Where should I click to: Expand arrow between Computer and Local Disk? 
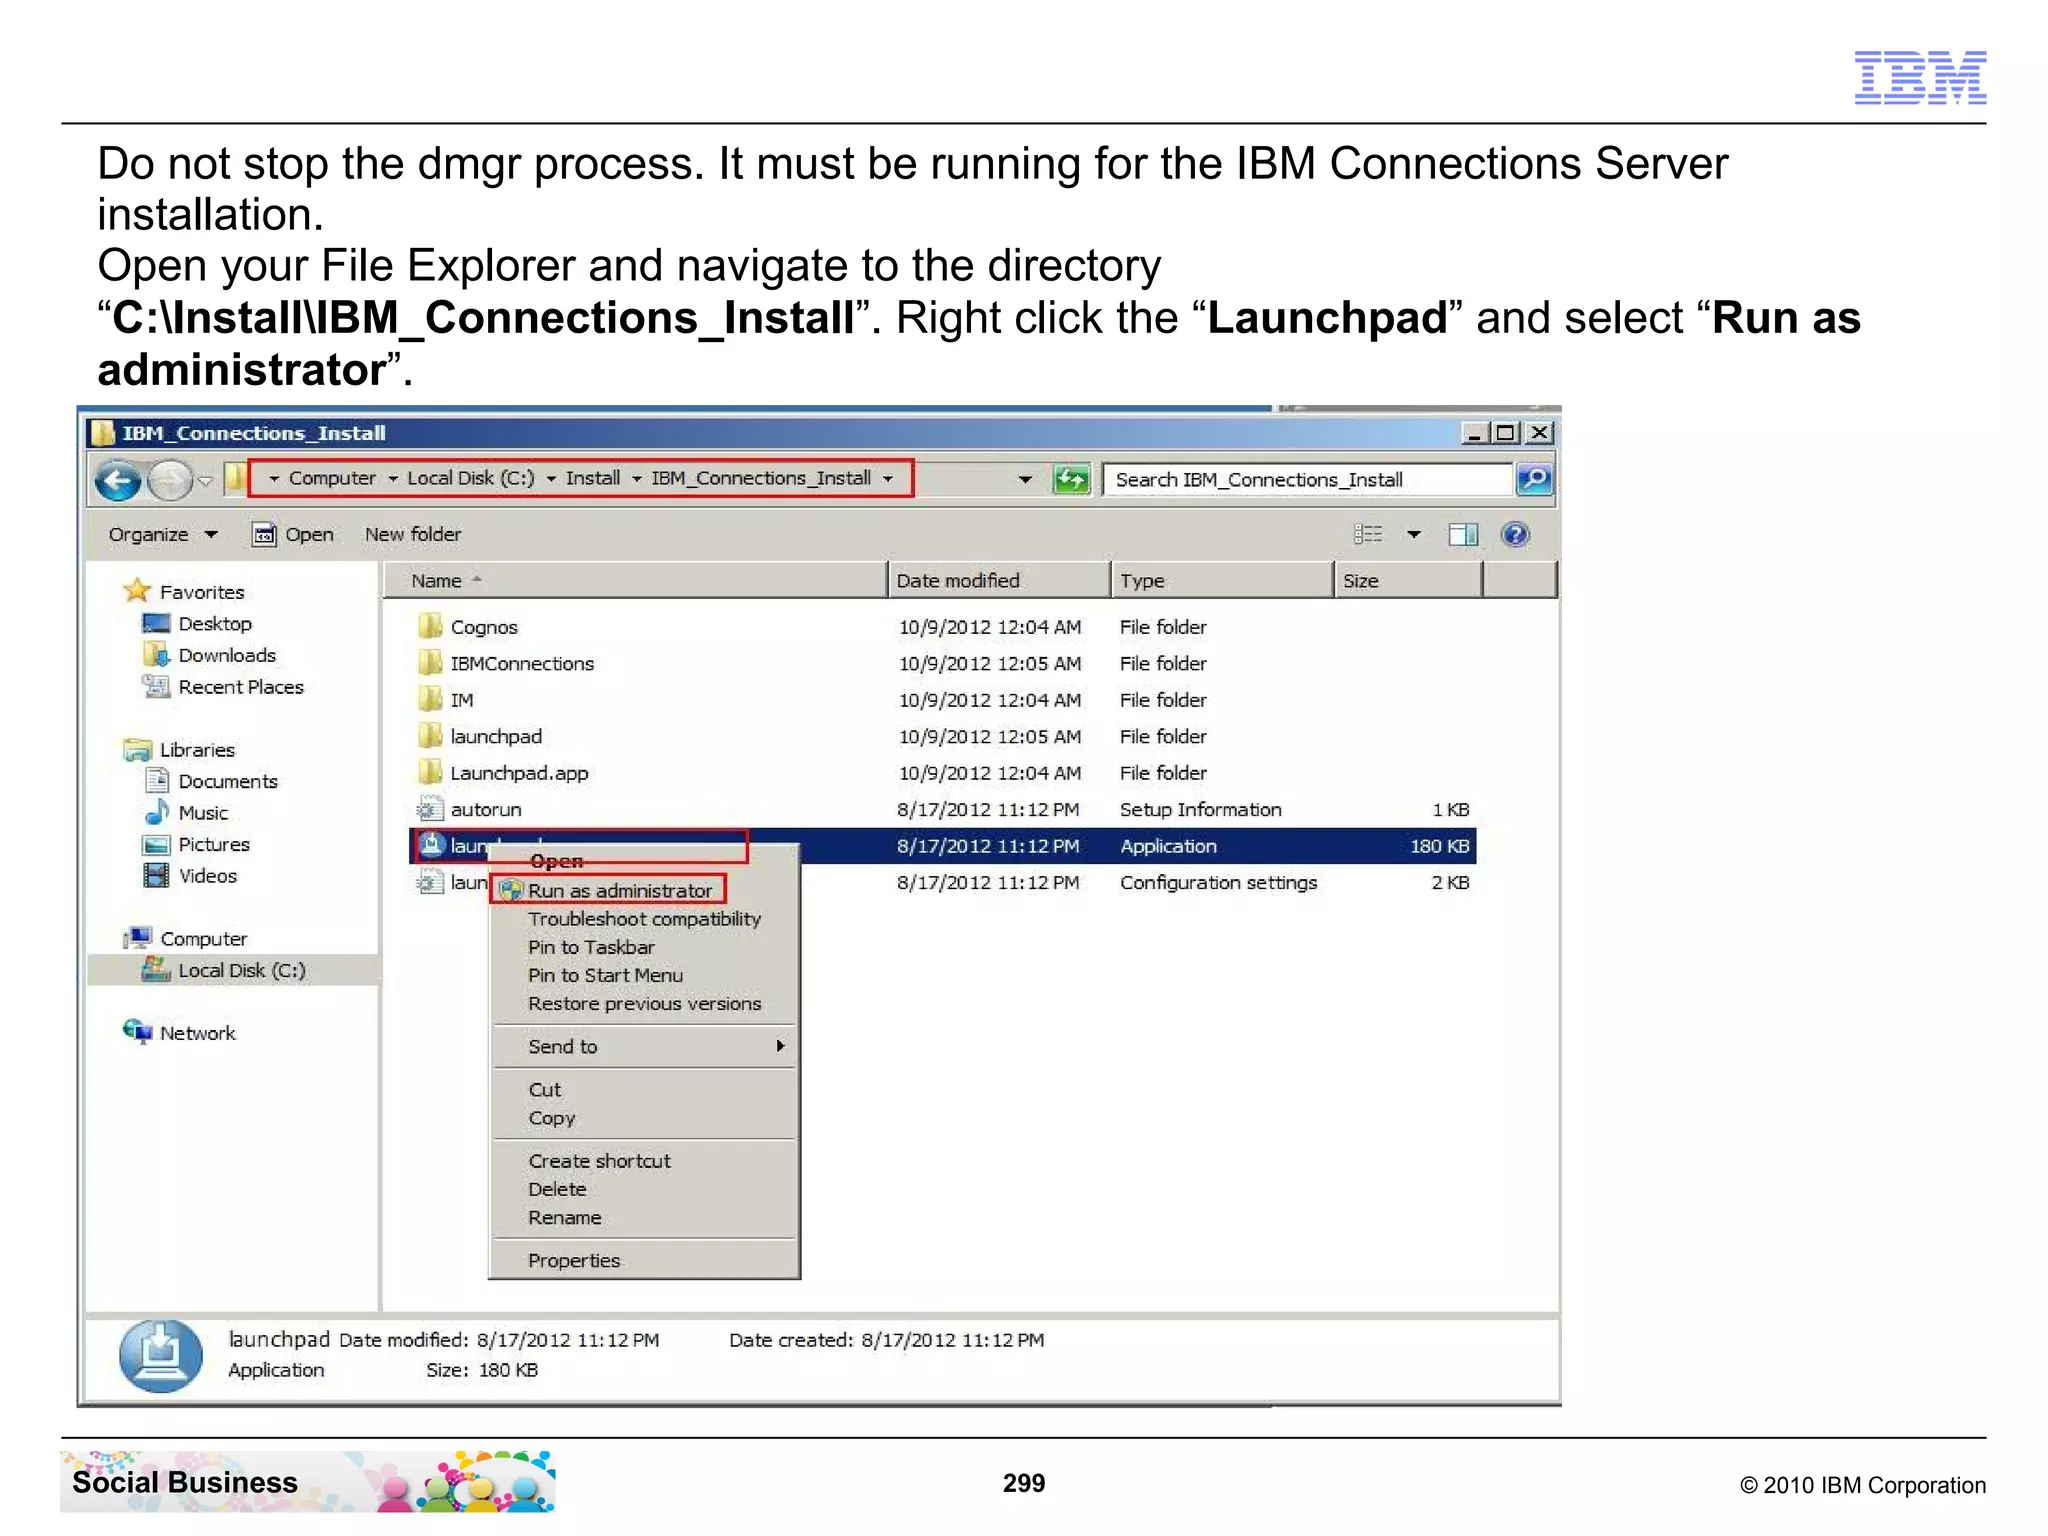(x=392, y=479)
